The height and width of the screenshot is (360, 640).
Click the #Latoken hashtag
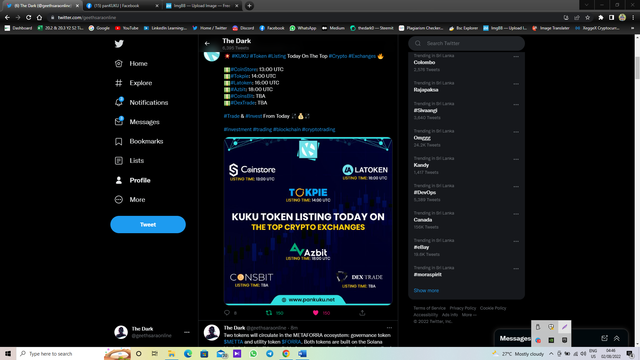pyautogui.click(x=242, y=82)
